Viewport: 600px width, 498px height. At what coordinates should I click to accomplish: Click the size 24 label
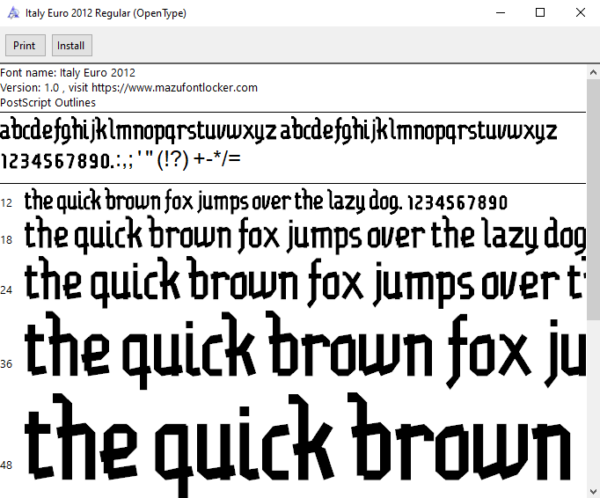pos(7,290)
